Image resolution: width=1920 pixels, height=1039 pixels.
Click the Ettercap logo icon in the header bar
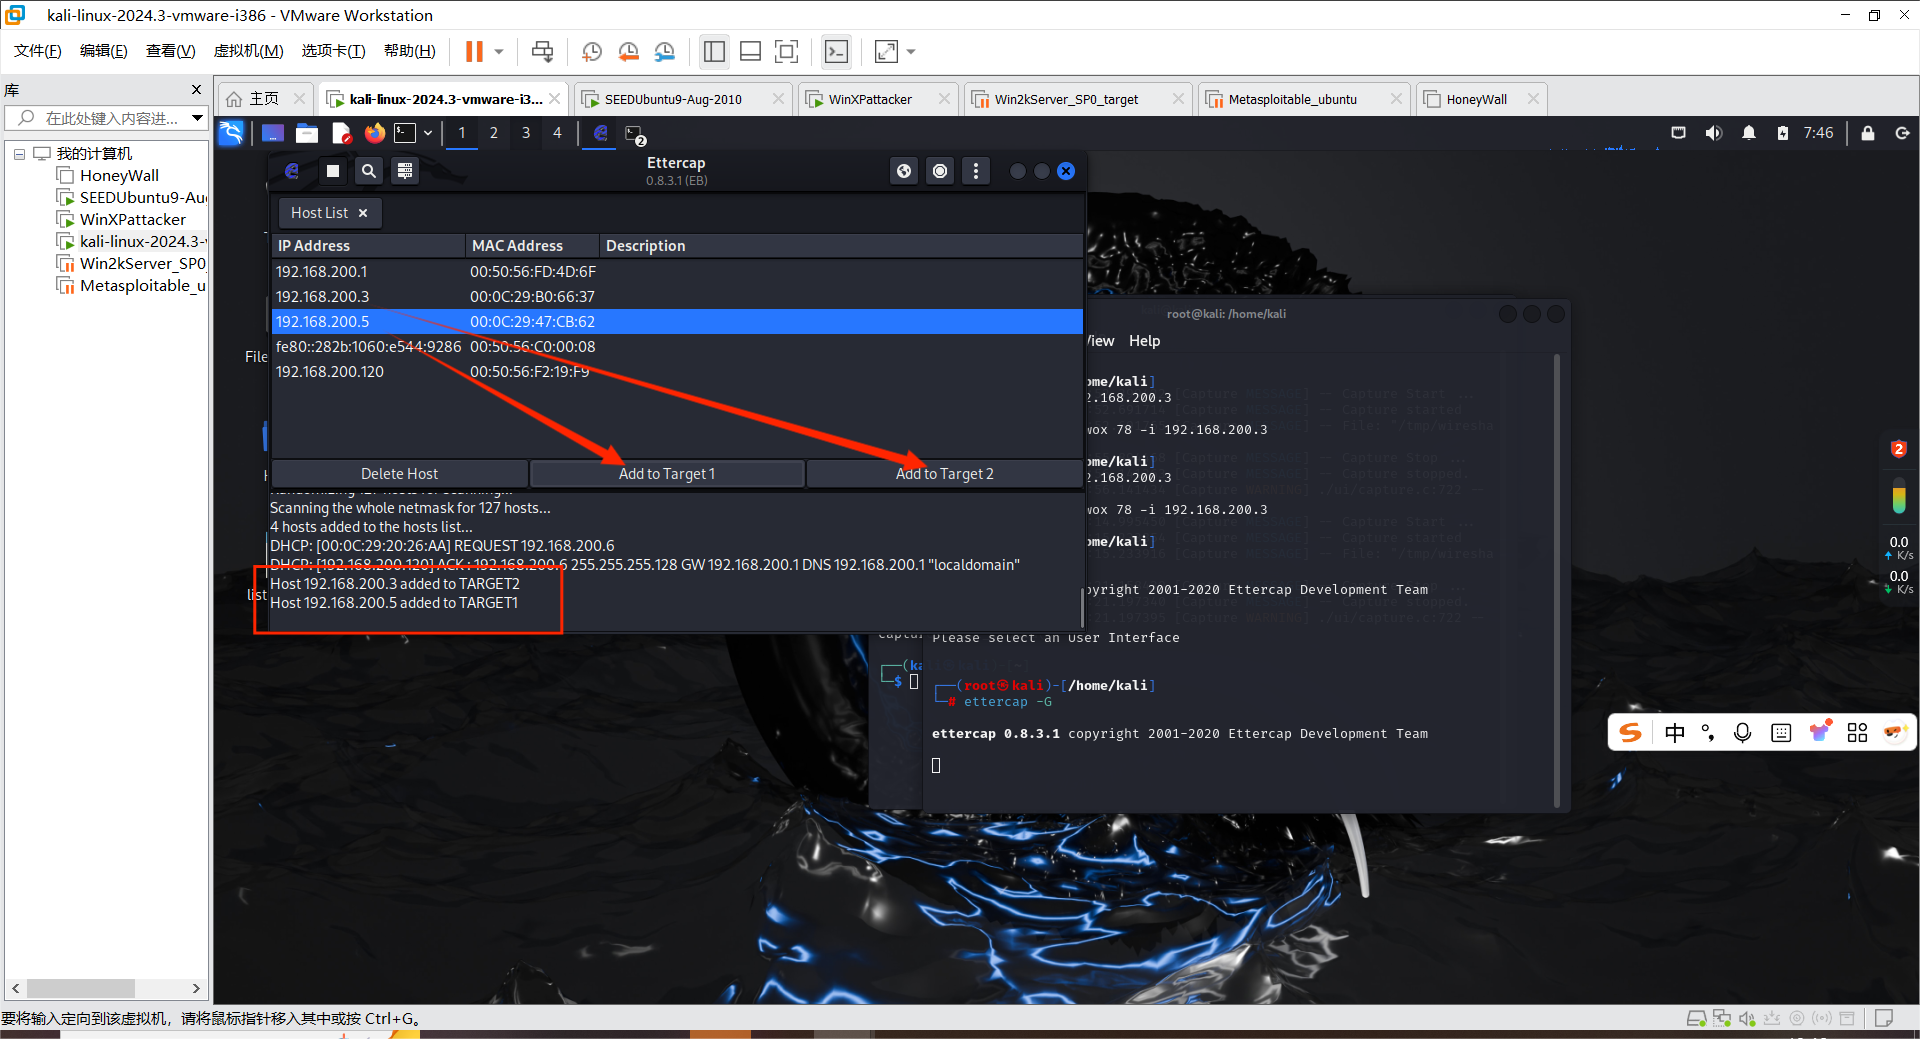[292, 171]
